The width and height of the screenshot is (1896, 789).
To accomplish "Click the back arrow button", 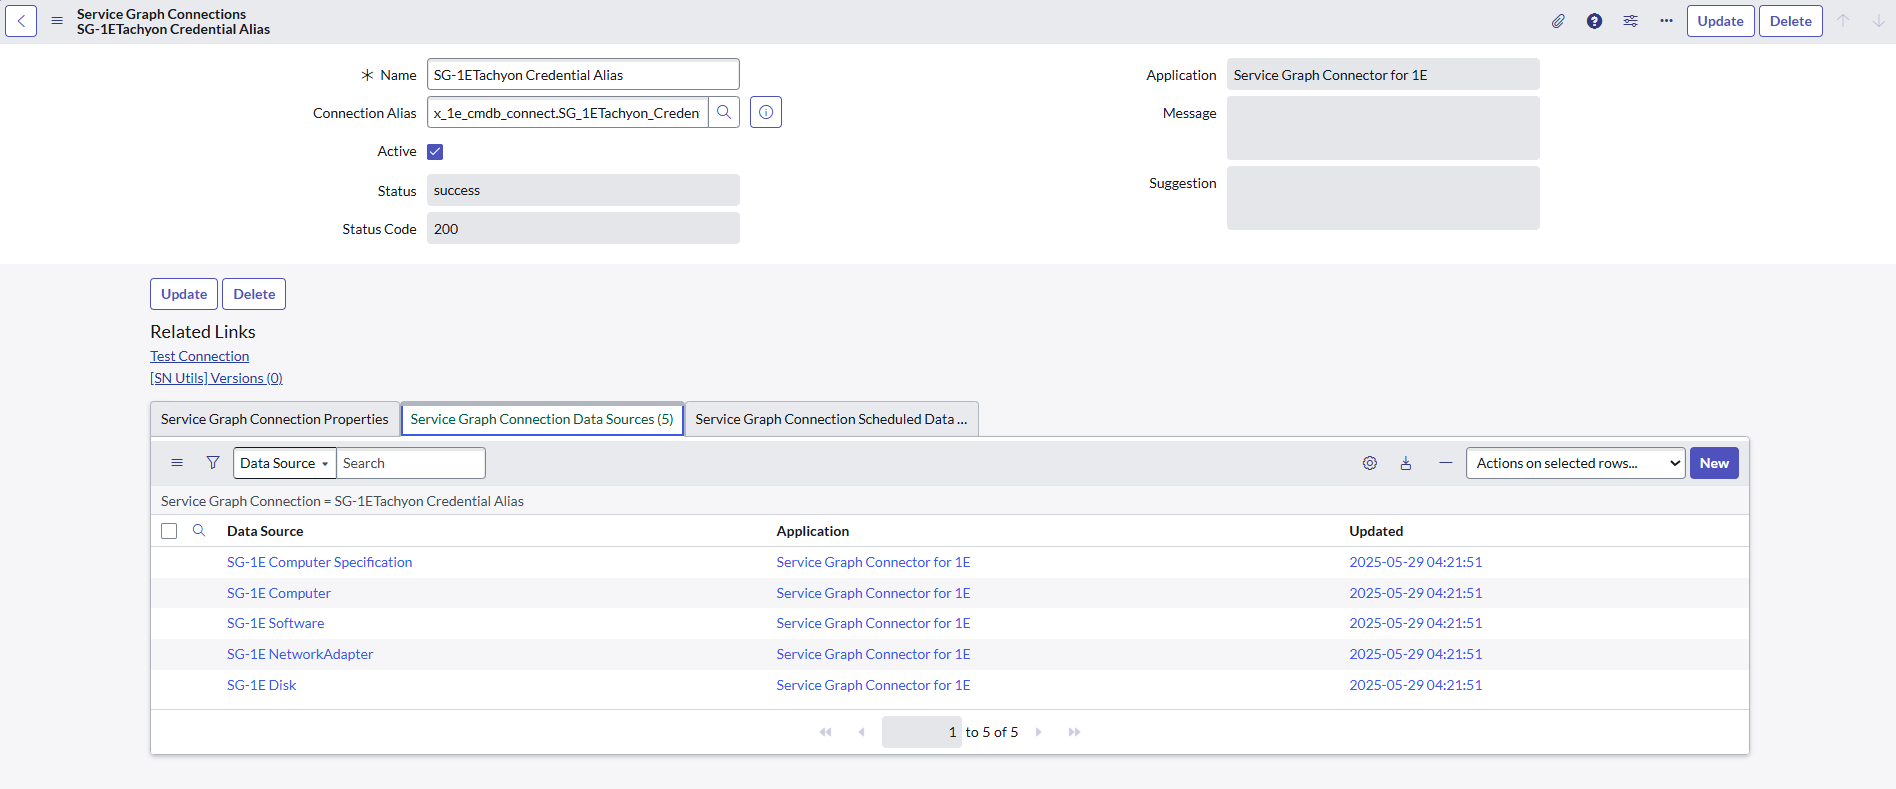I will click(x=21, y=21).
